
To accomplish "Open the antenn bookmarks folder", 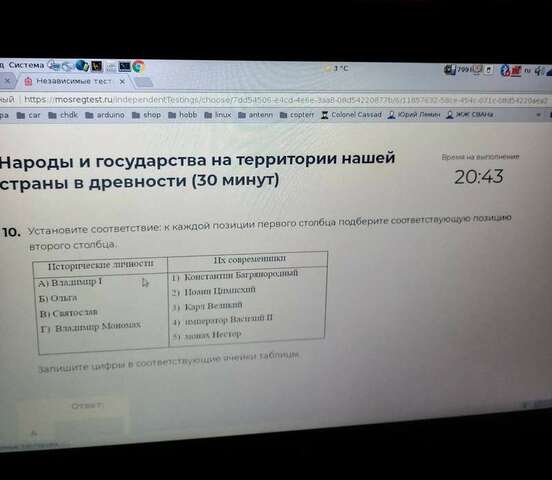I will (256, 115).
